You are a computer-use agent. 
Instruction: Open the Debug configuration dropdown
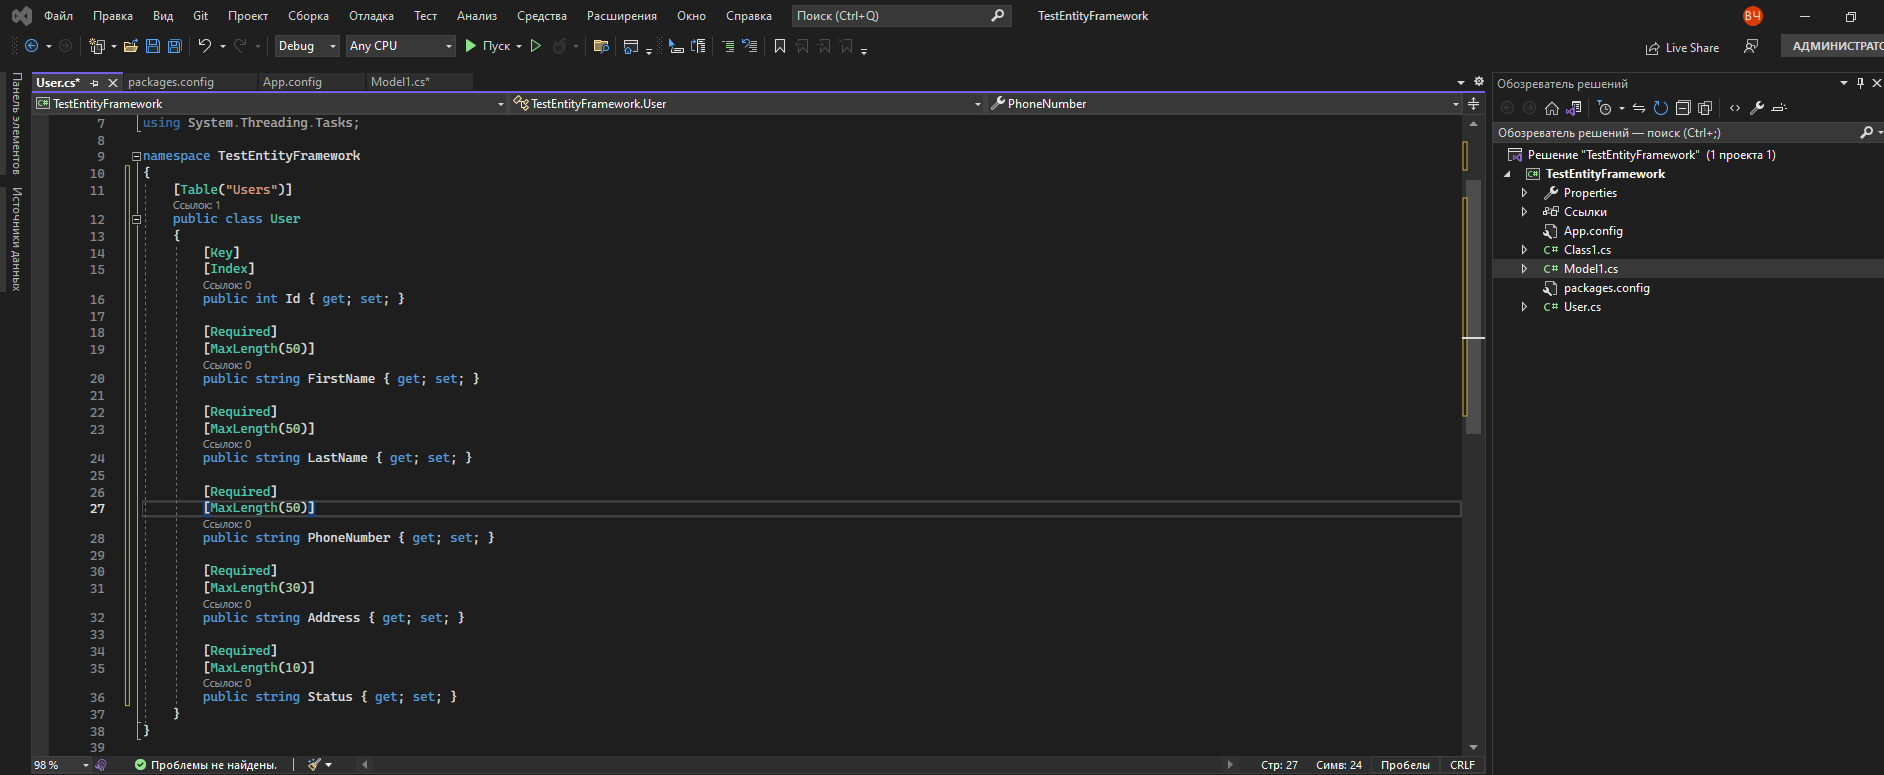click(x=307, y=46)
